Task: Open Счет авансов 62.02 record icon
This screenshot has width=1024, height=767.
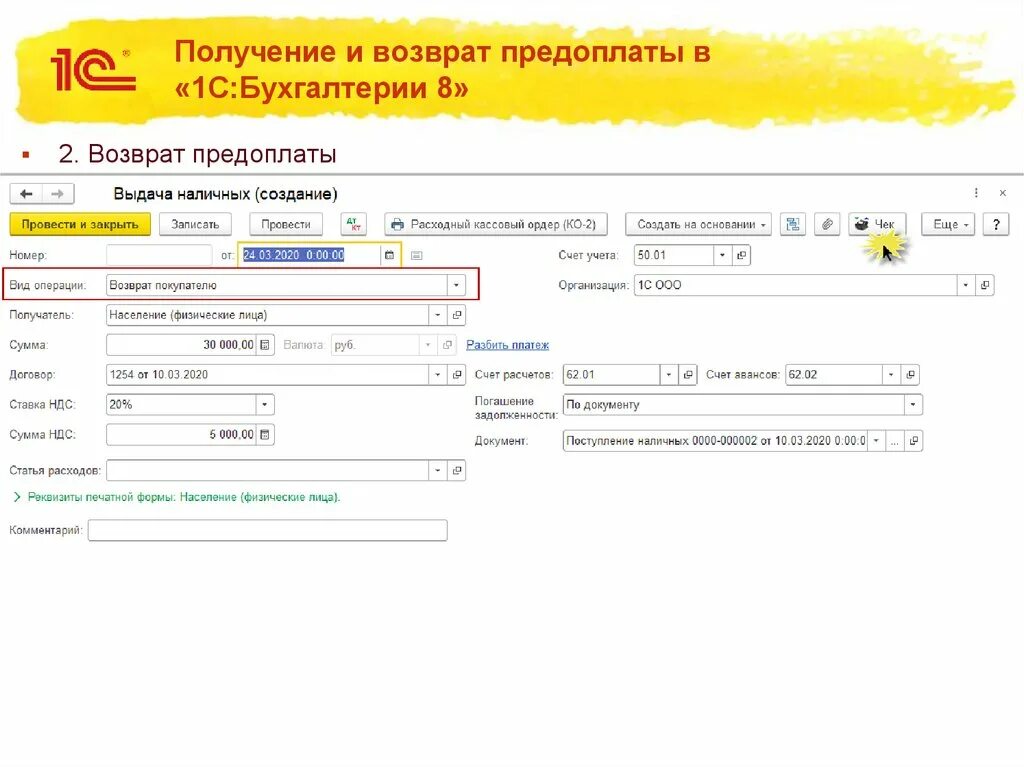Action: [x=910, y=375]
